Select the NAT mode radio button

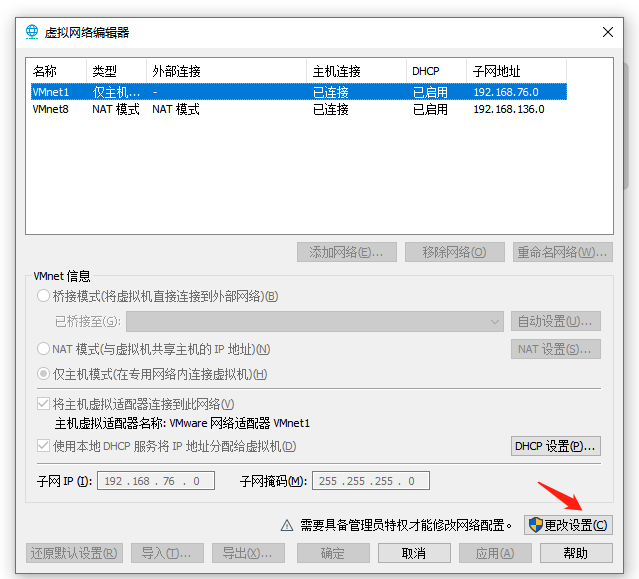click(x=43, y=349)
